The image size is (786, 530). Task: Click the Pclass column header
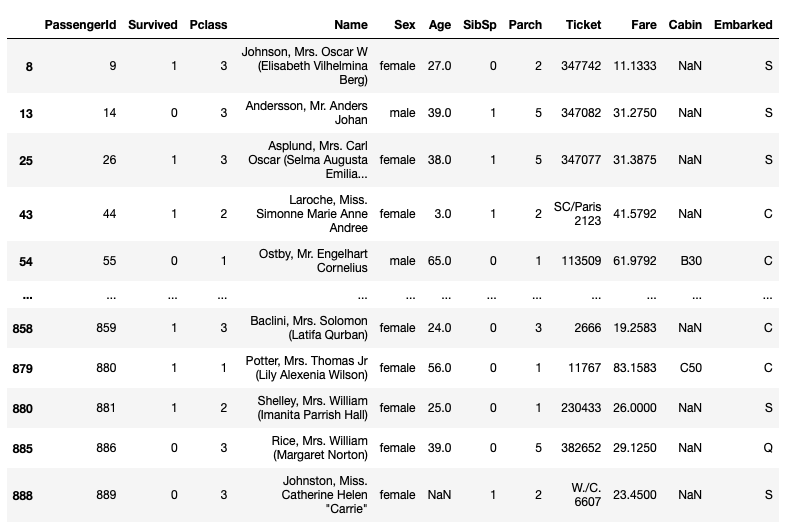coord(209,25)
